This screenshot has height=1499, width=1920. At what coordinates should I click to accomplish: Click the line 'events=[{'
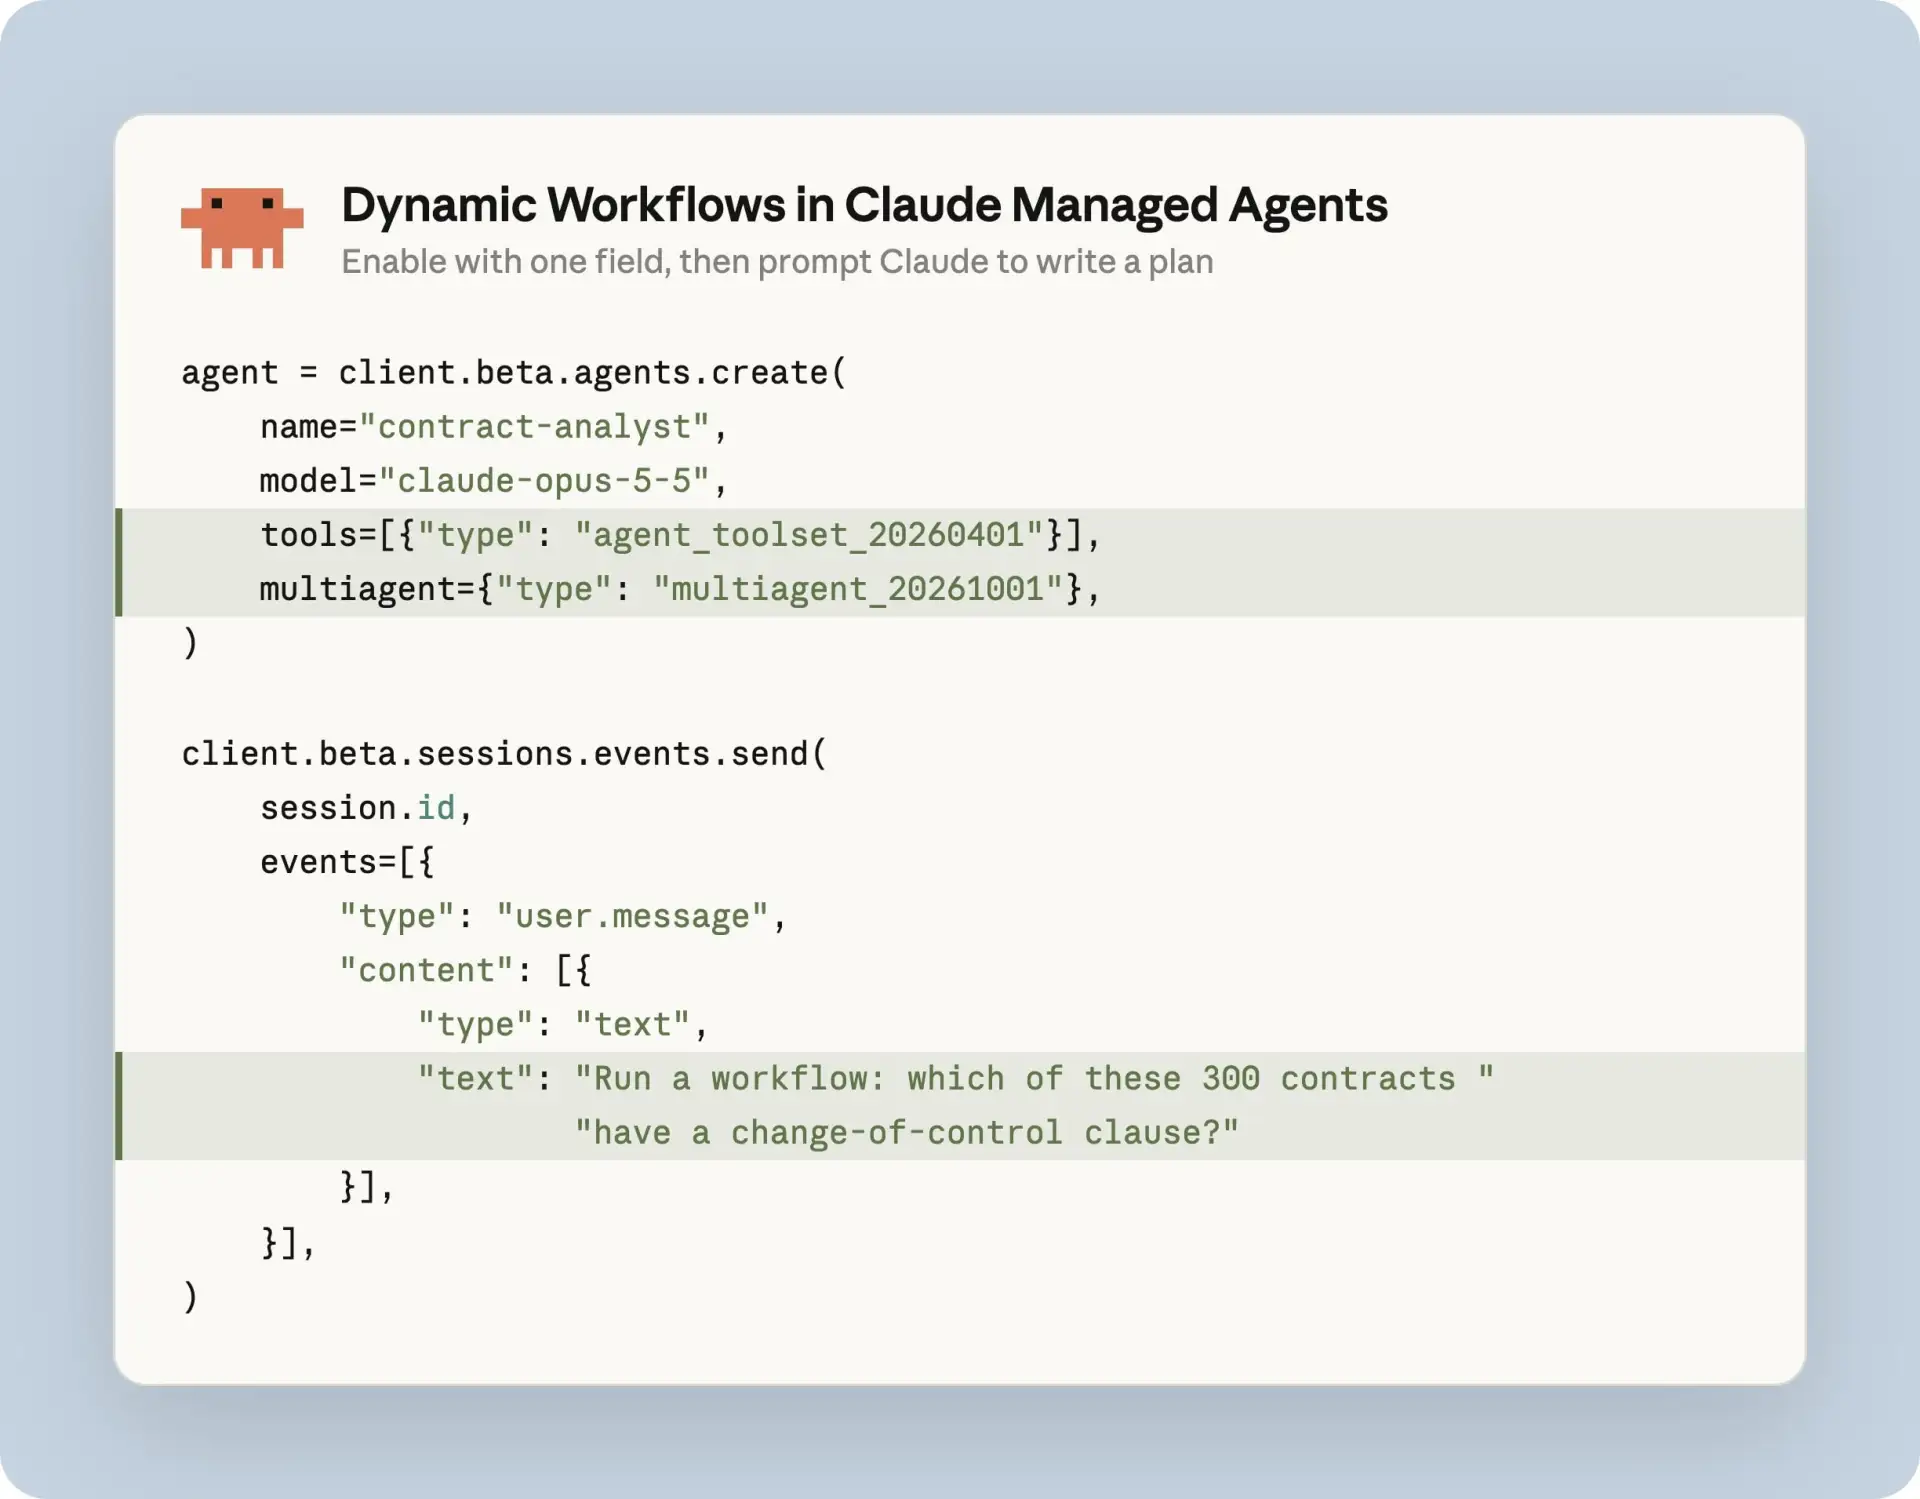[347, 862]
